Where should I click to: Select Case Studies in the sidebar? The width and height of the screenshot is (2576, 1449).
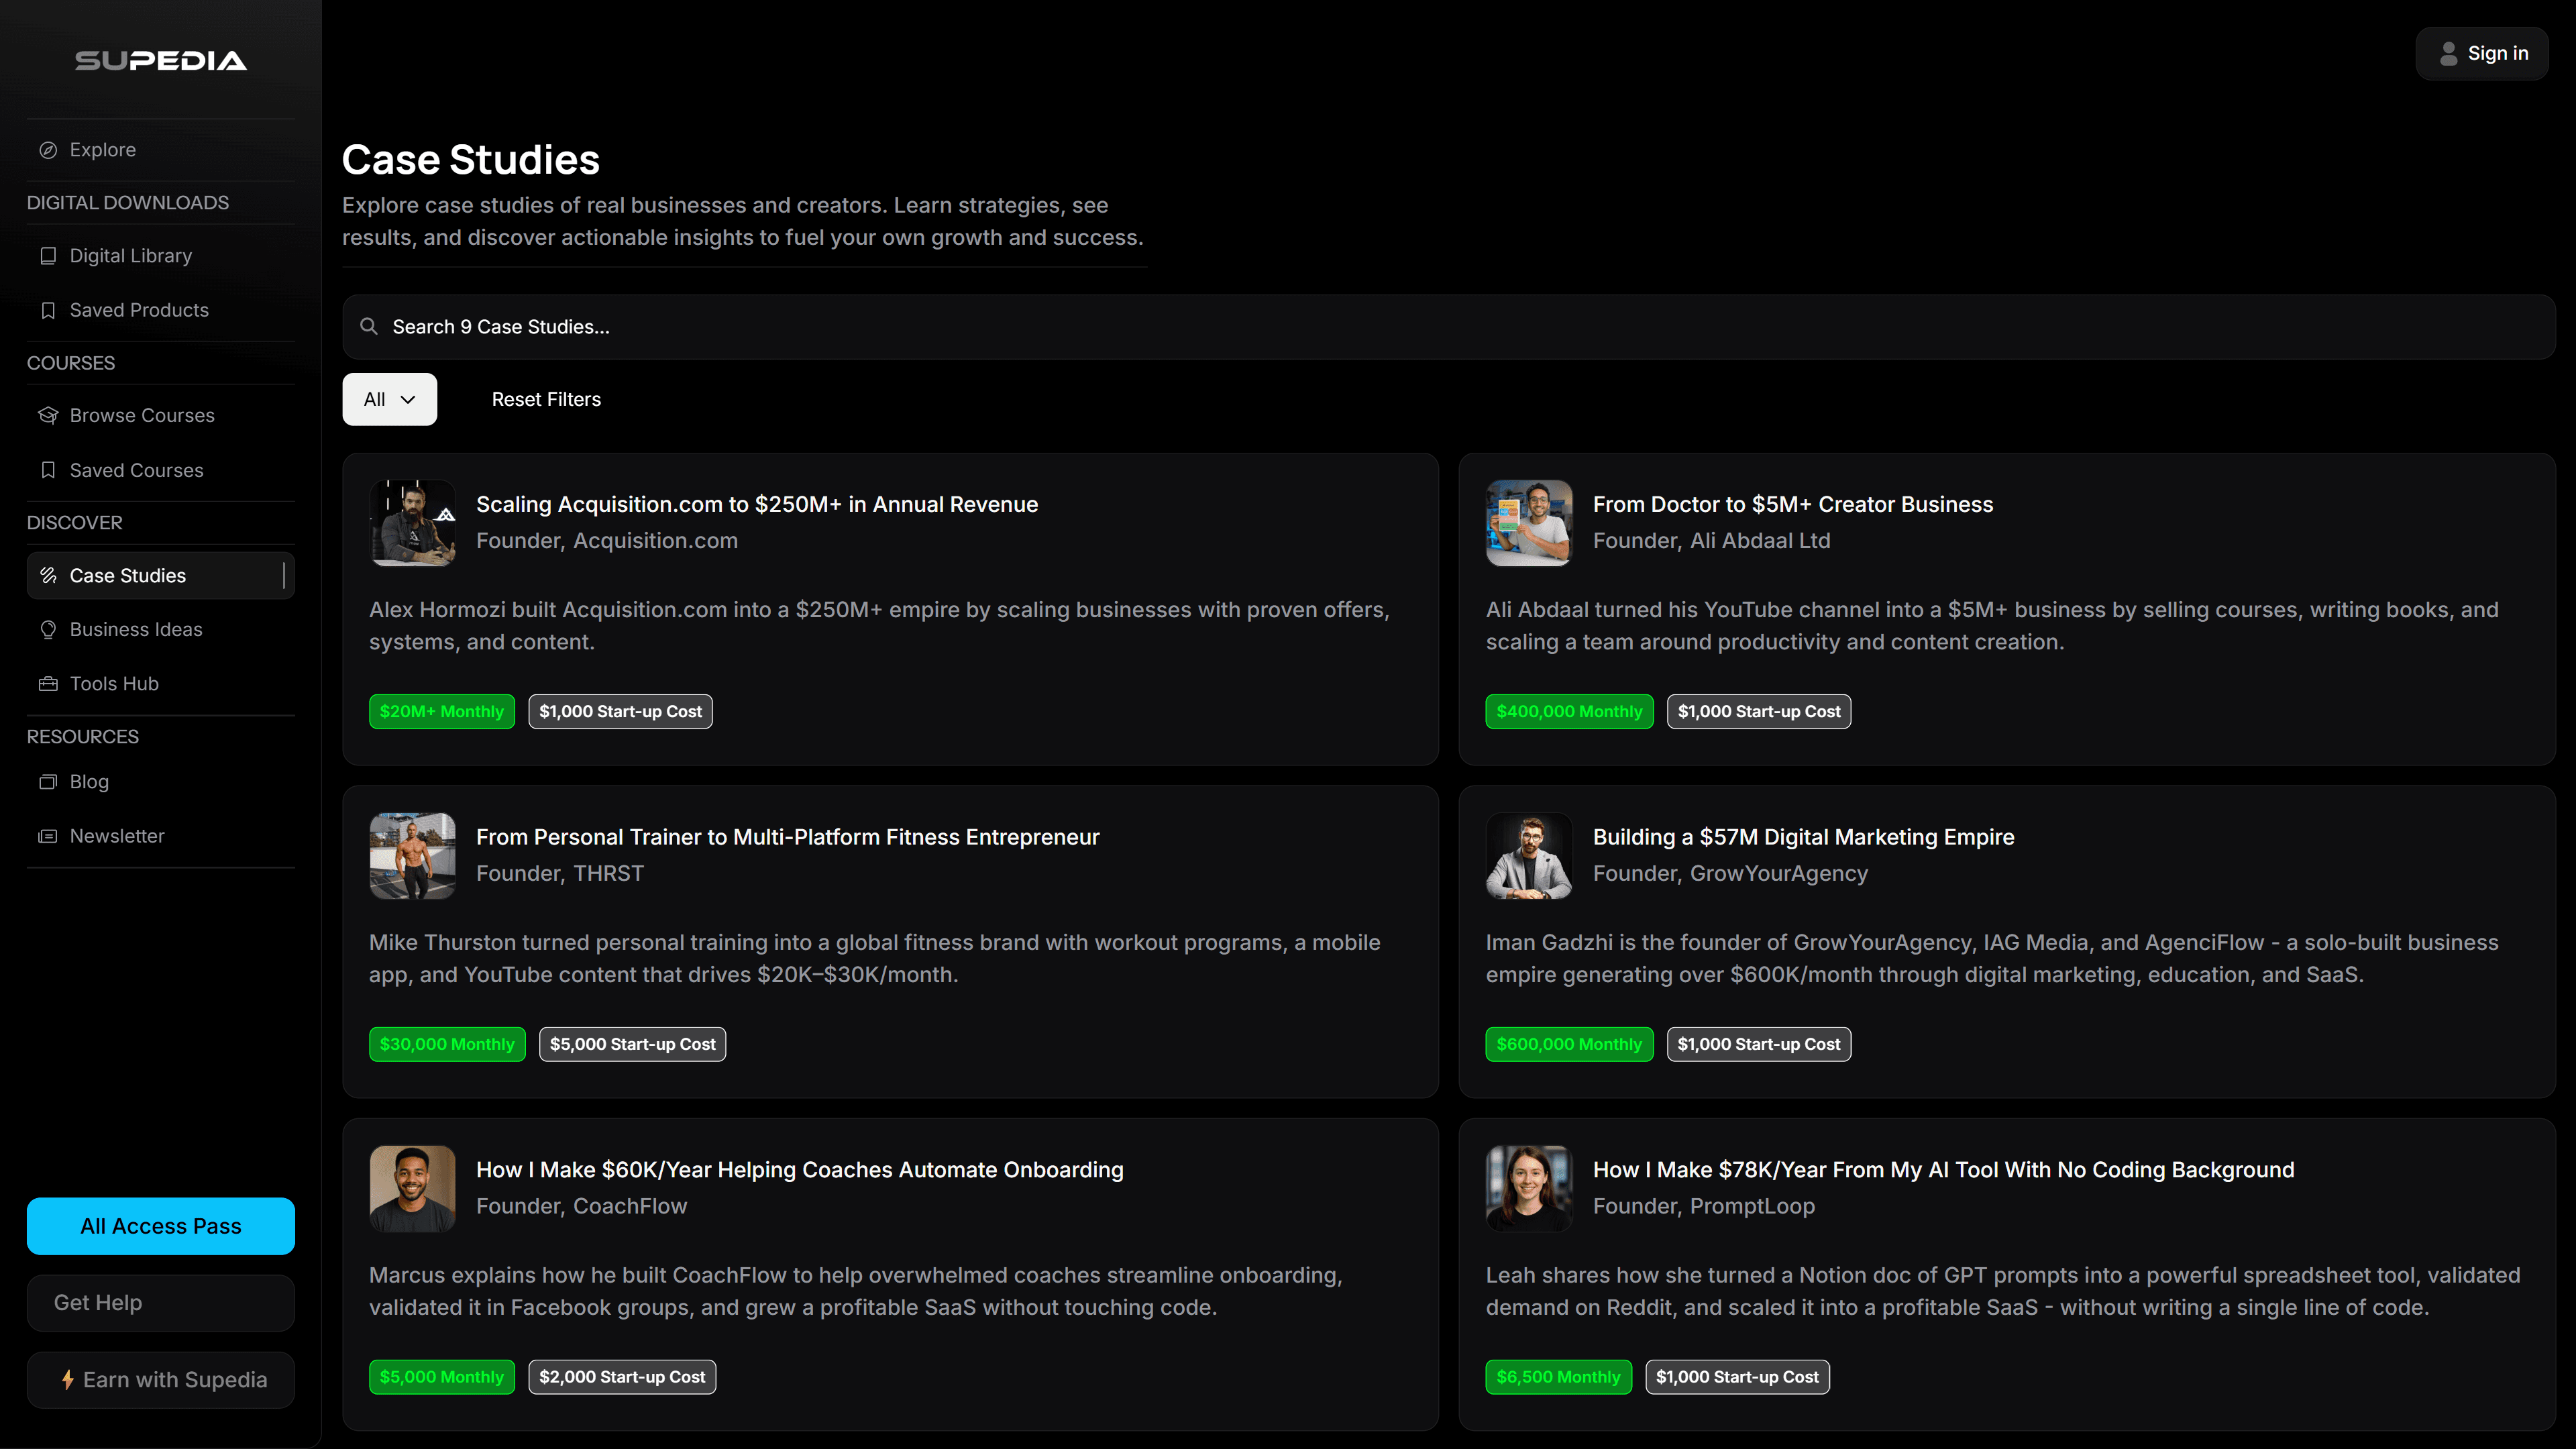(161, 575)
